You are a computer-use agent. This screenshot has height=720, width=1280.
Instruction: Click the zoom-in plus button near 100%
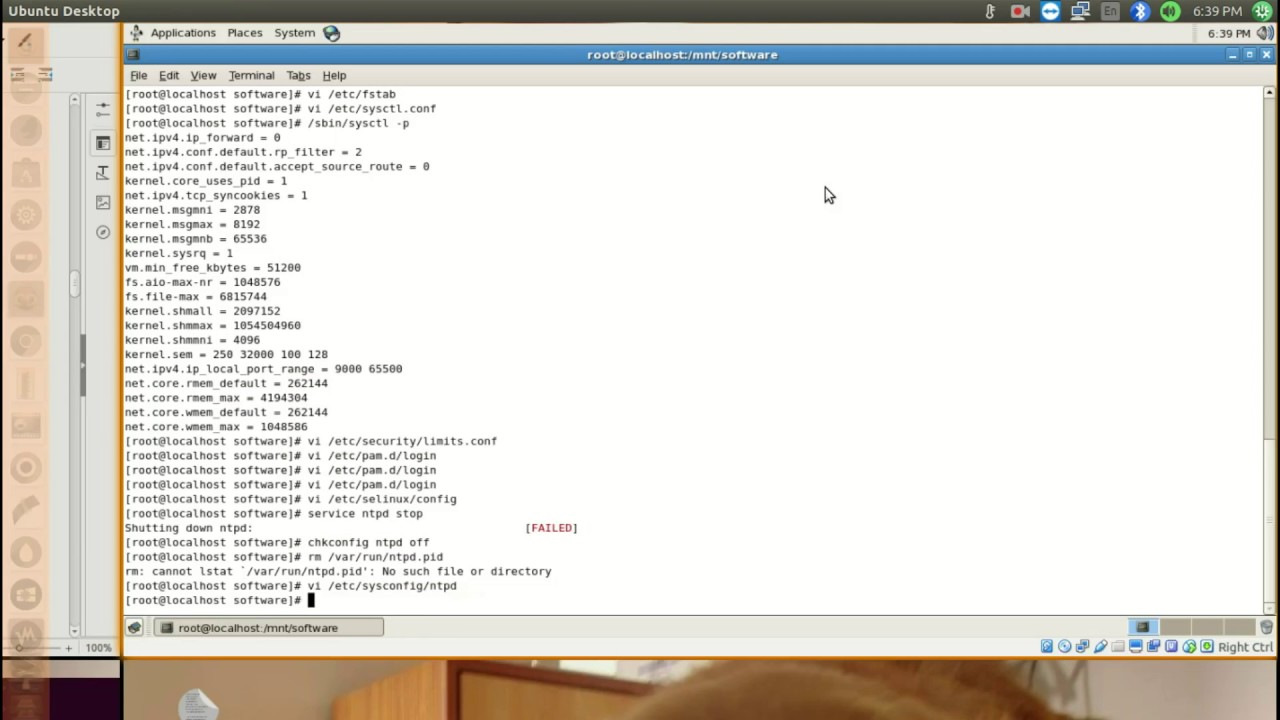[x=68, y=648]
